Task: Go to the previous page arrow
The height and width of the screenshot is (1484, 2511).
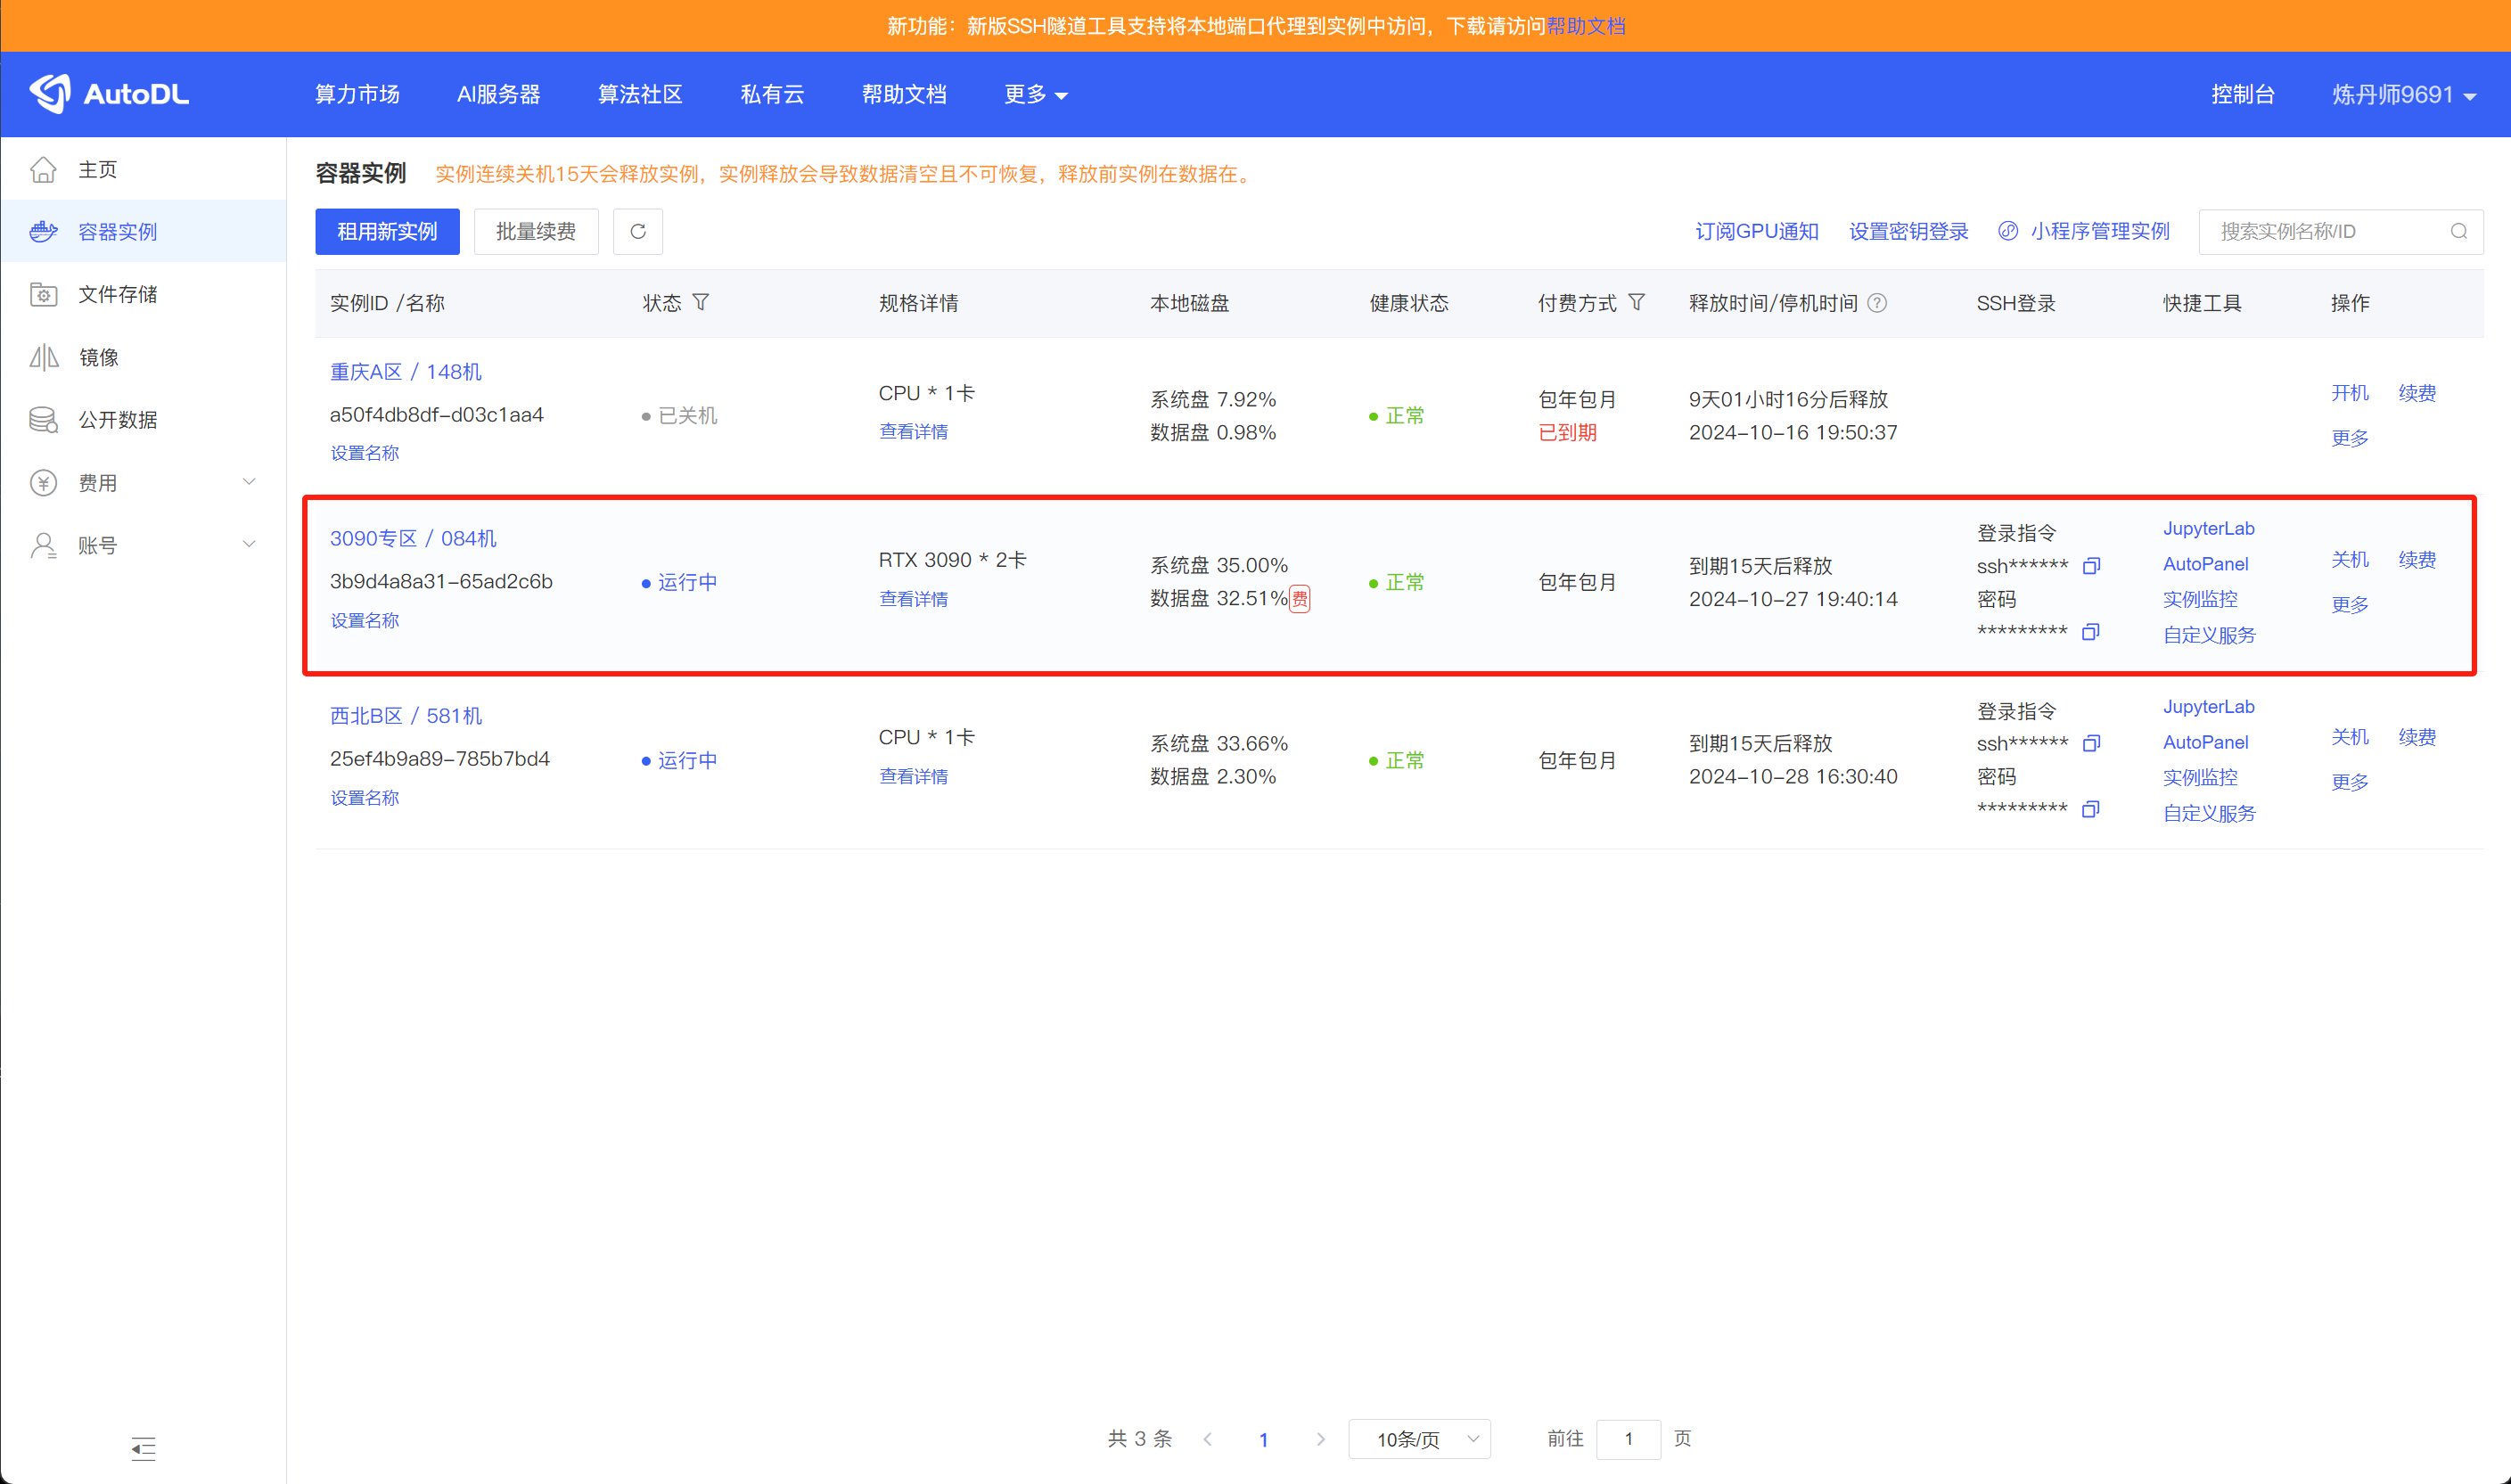Action: (1208, 1439)
